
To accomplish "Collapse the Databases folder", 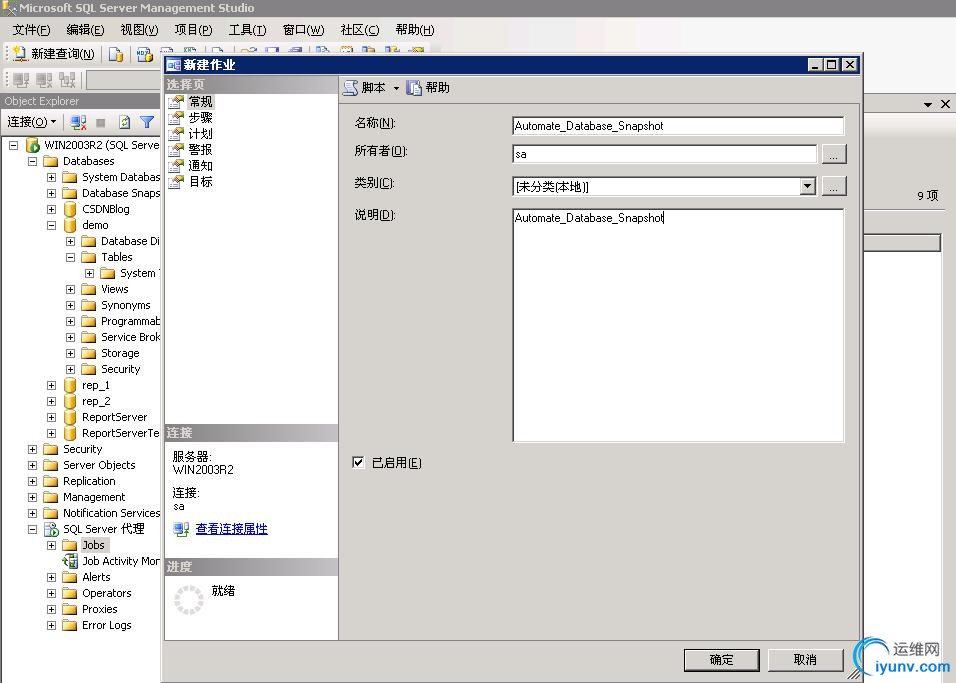I will coord(32,161).
